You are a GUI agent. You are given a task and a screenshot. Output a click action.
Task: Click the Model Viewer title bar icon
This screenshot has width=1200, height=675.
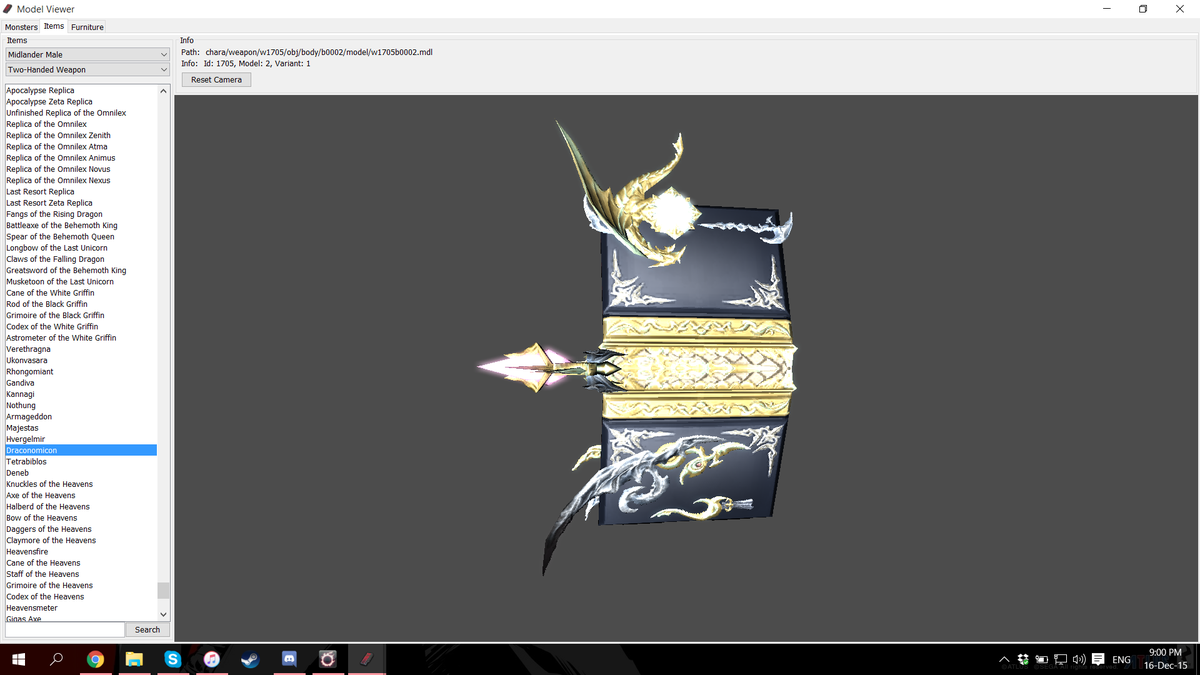[9, 9]
